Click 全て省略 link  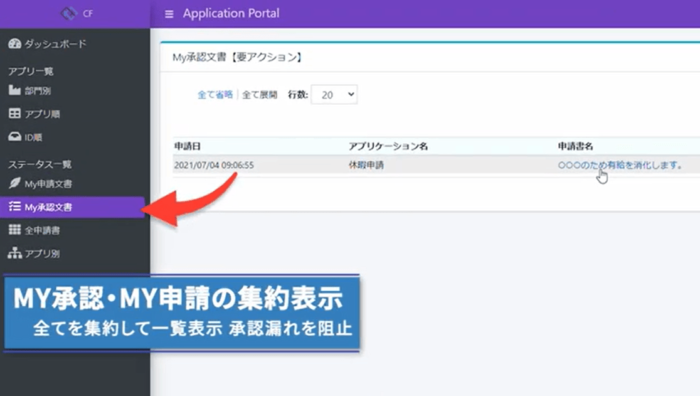[x=215, y=95]
